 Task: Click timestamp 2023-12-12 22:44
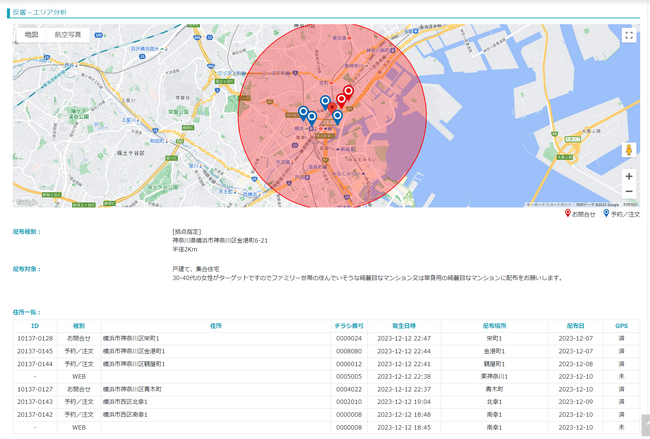click(x=404, y=352)
